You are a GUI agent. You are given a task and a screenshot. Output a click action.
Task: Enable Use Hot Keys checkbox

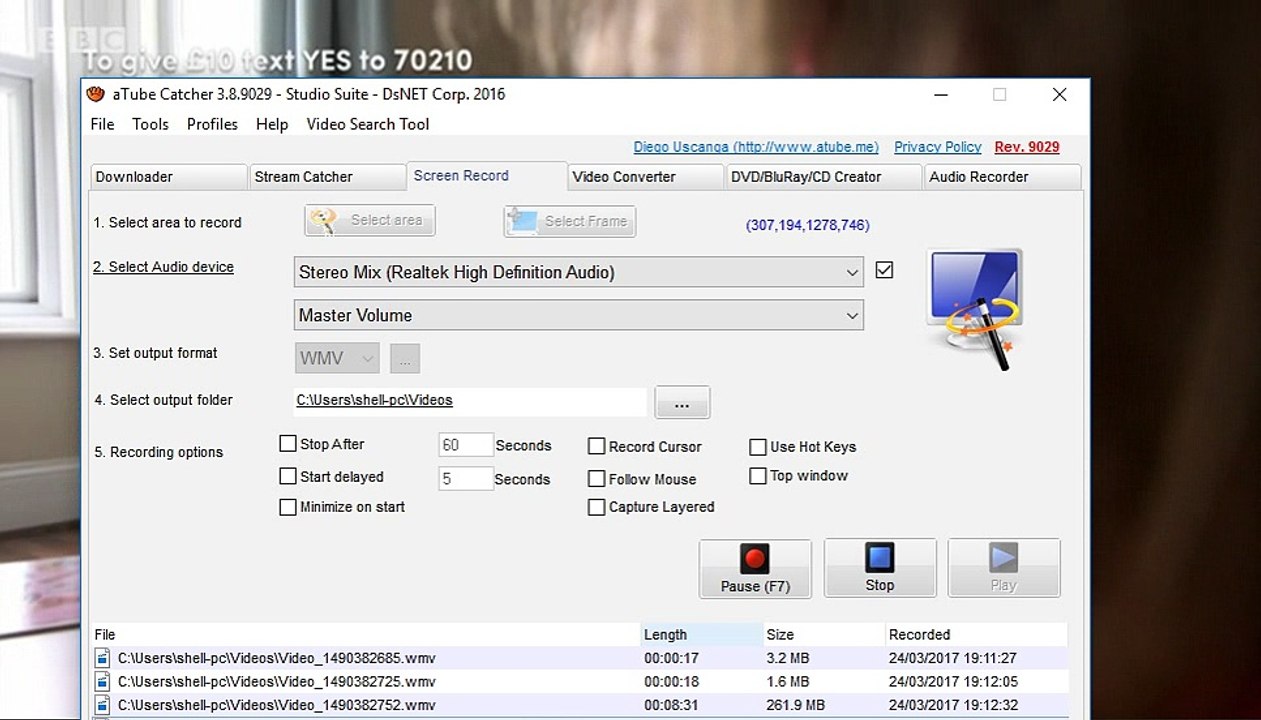point(758,447)
